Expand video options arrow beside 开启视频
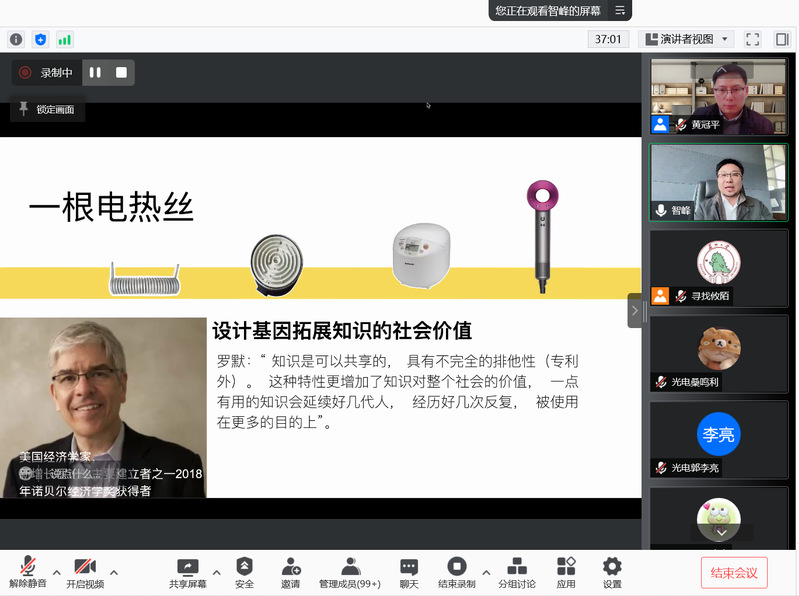 (x=113, y=572)
